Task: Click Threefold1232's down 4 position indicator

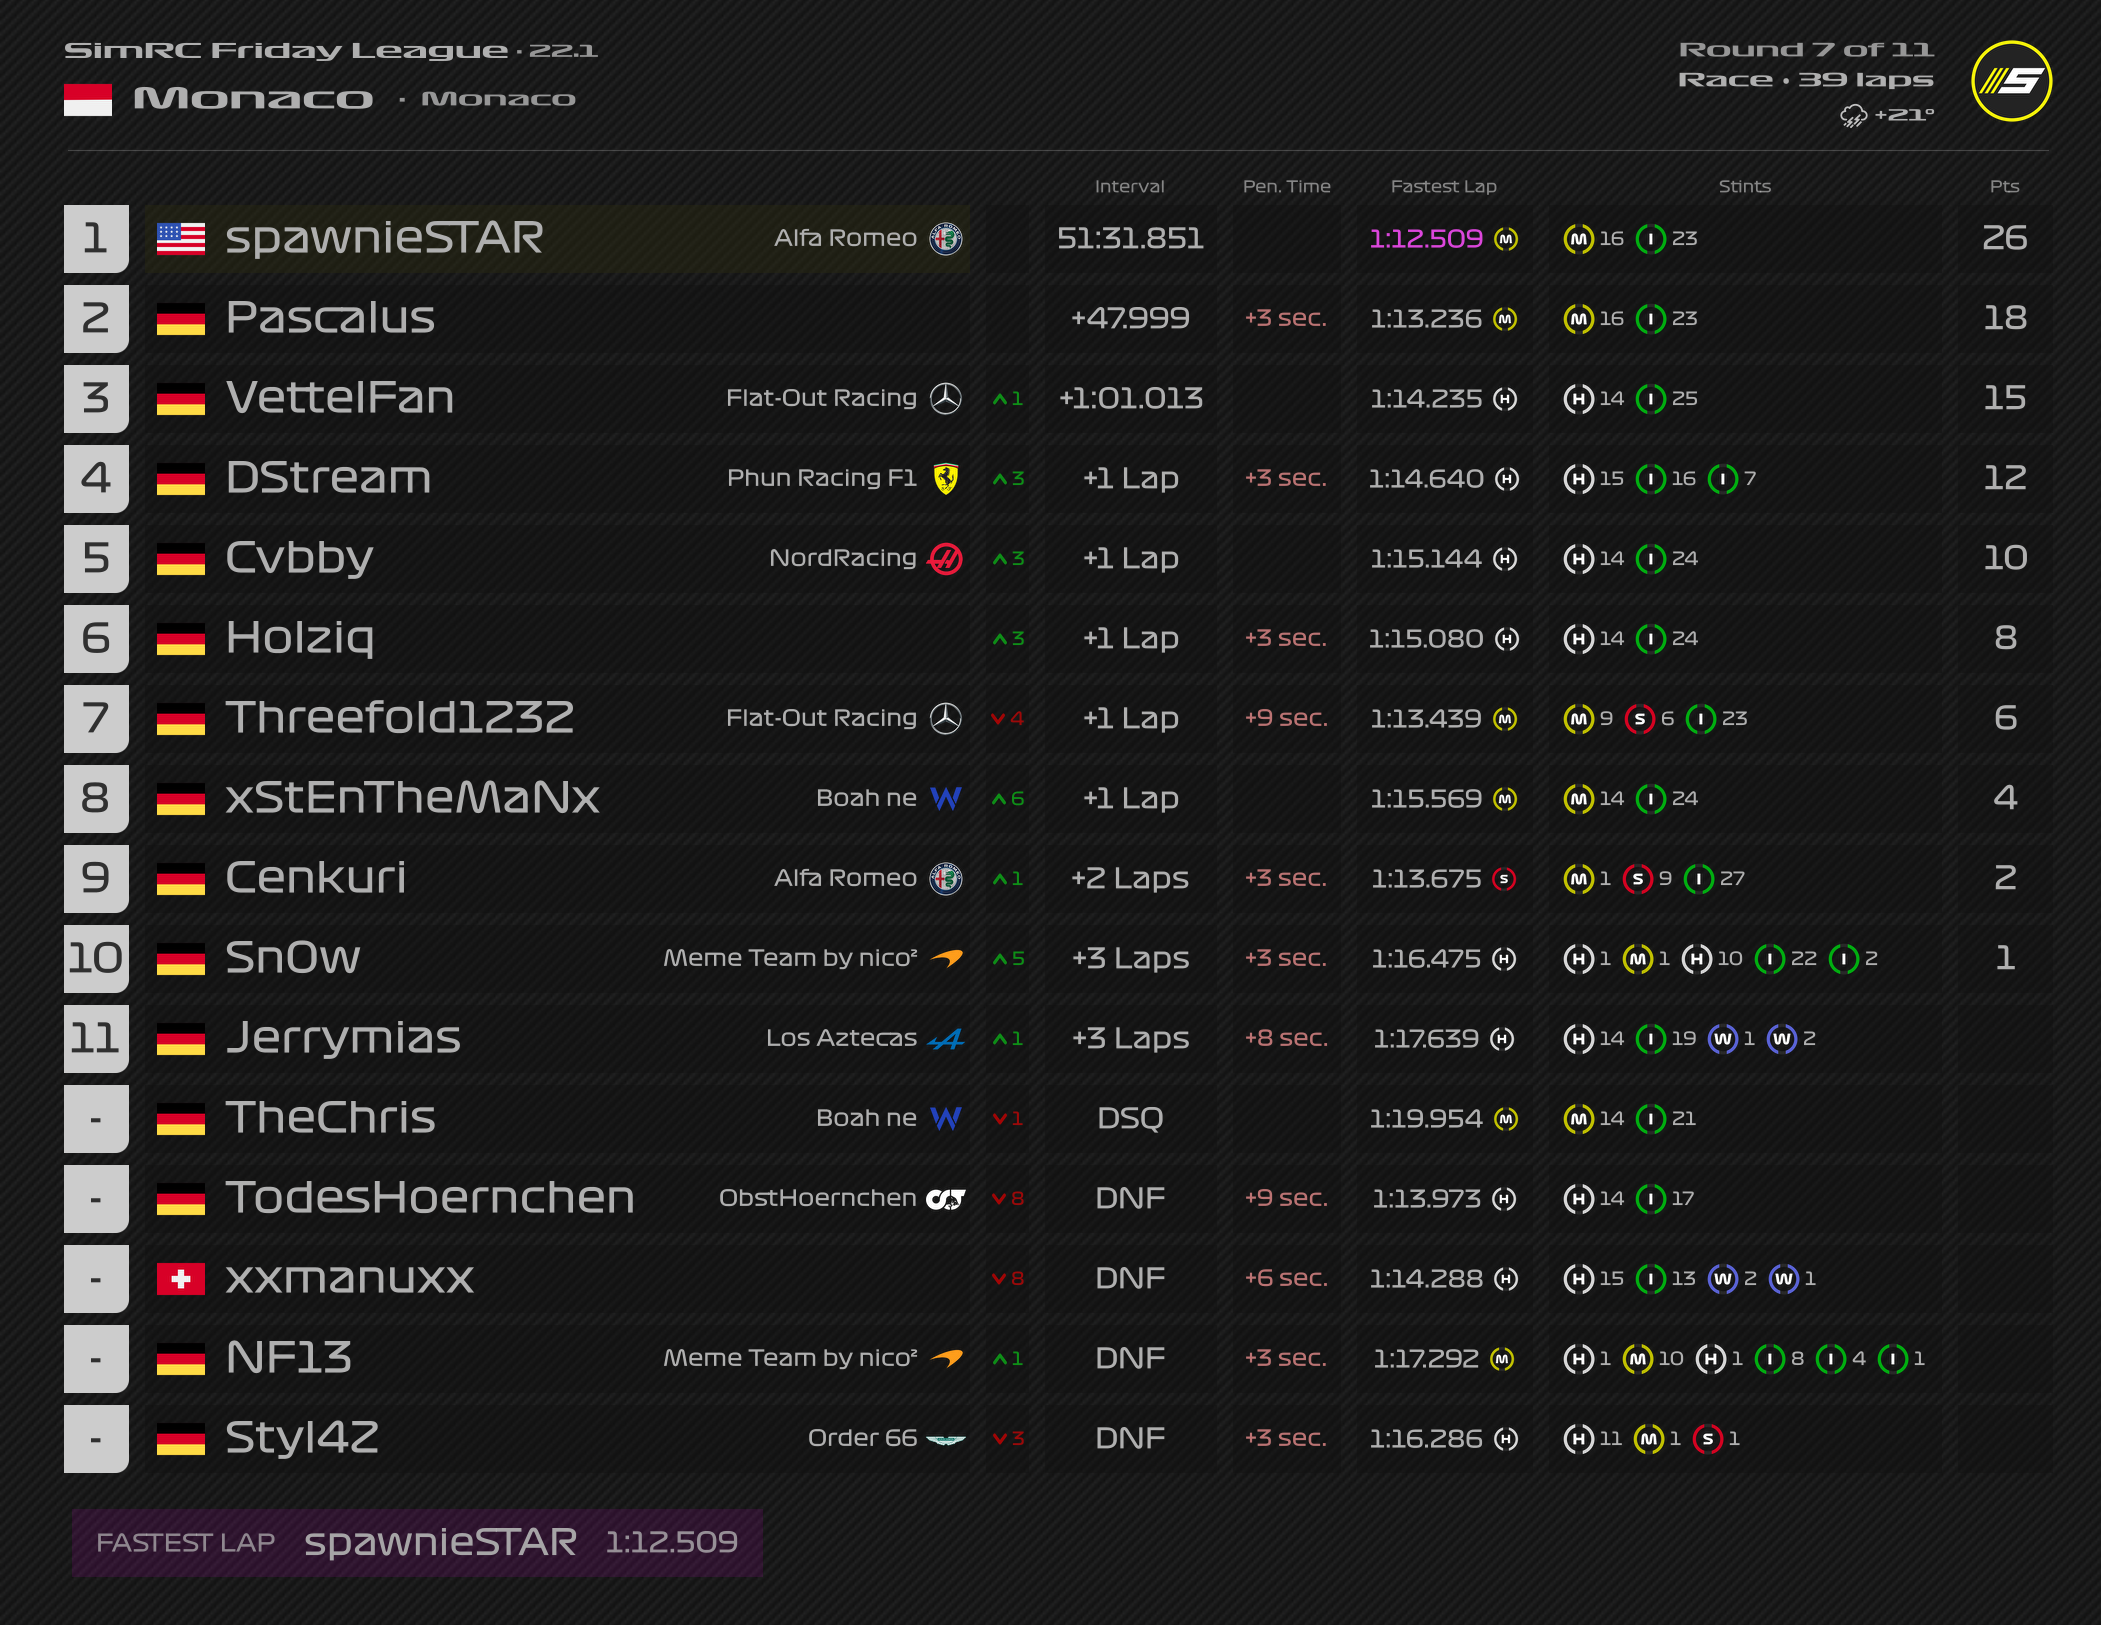Action: [x=1007, y=718]
